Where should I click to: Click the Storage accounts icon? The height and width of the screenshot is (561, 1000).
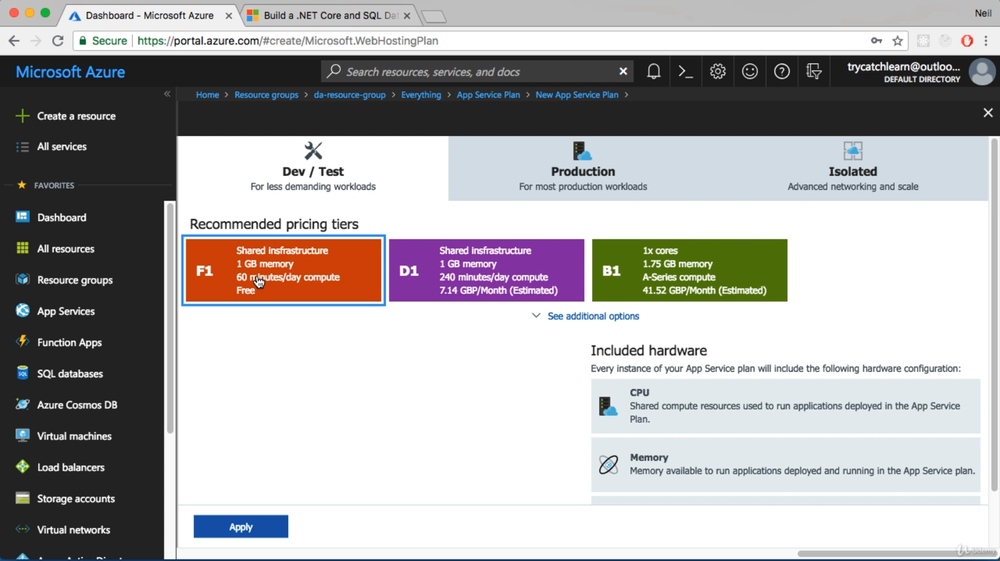coord(22,498)
